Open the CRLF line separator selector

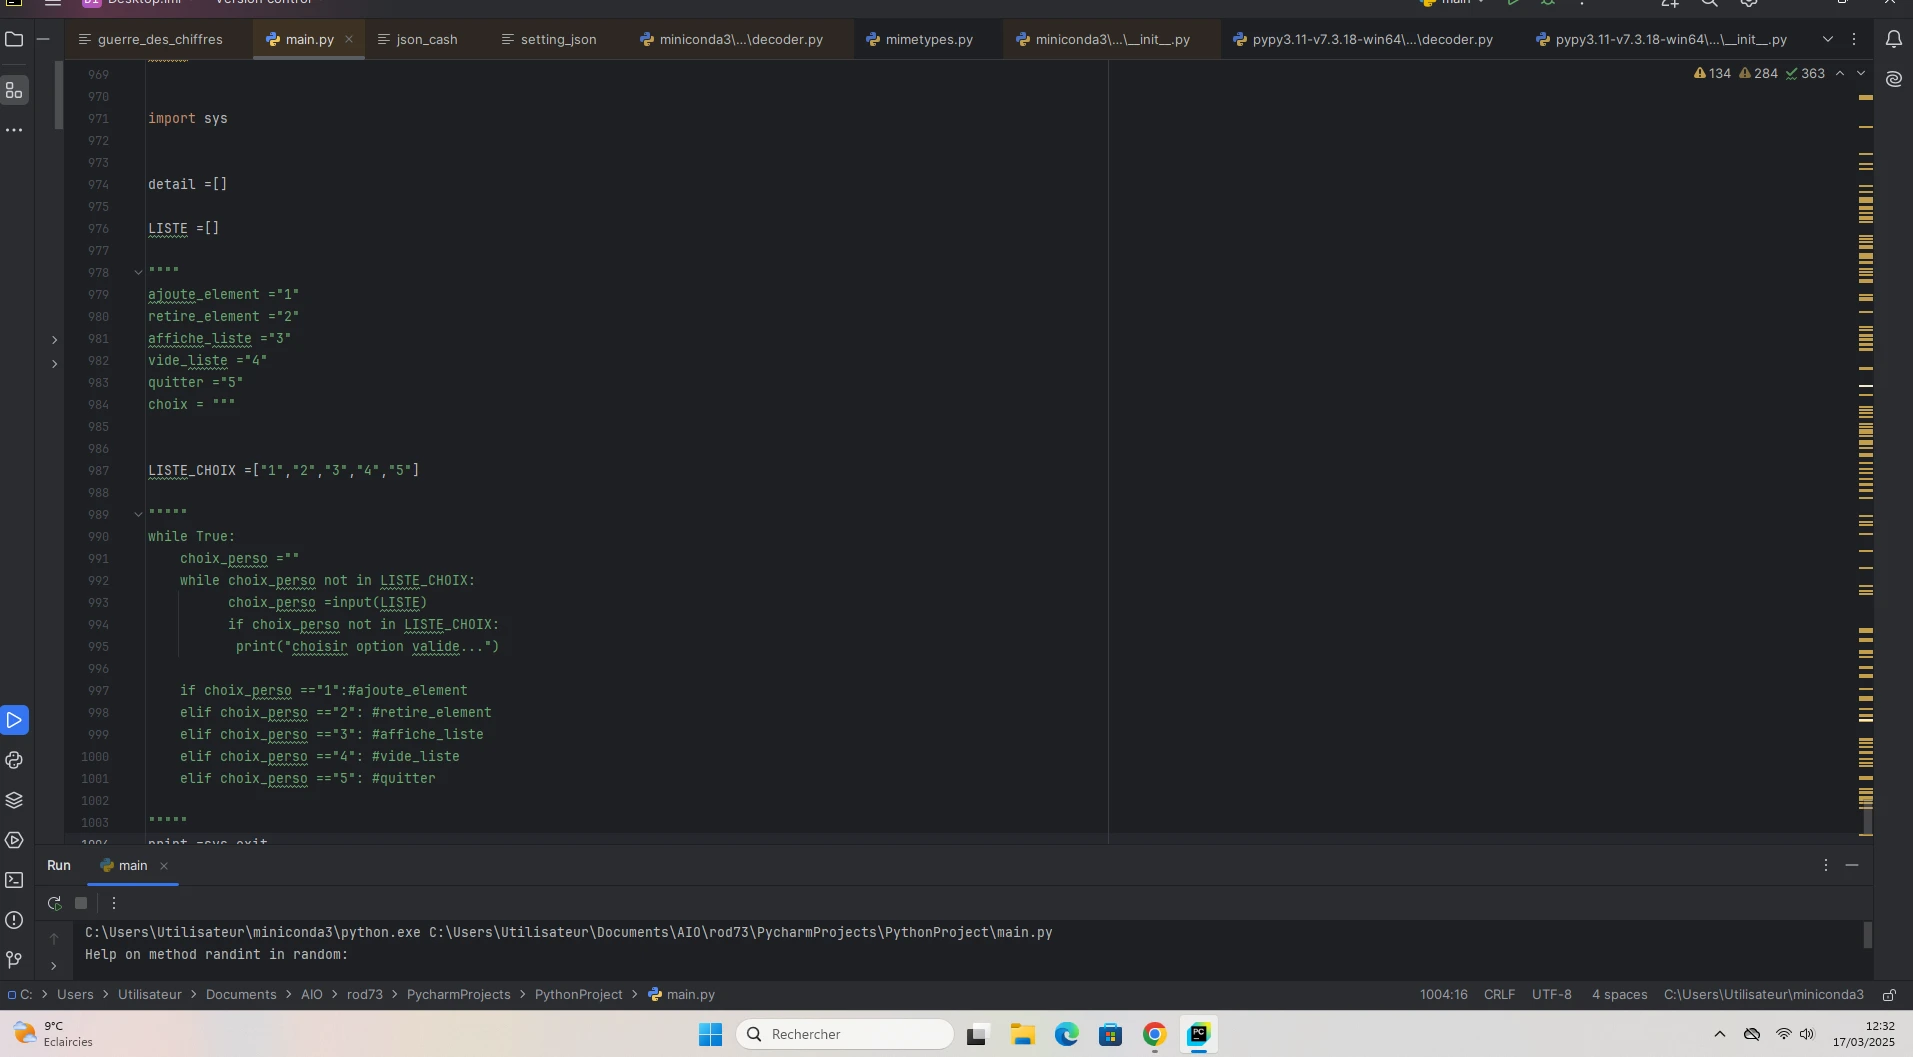tap(1498, 995)
